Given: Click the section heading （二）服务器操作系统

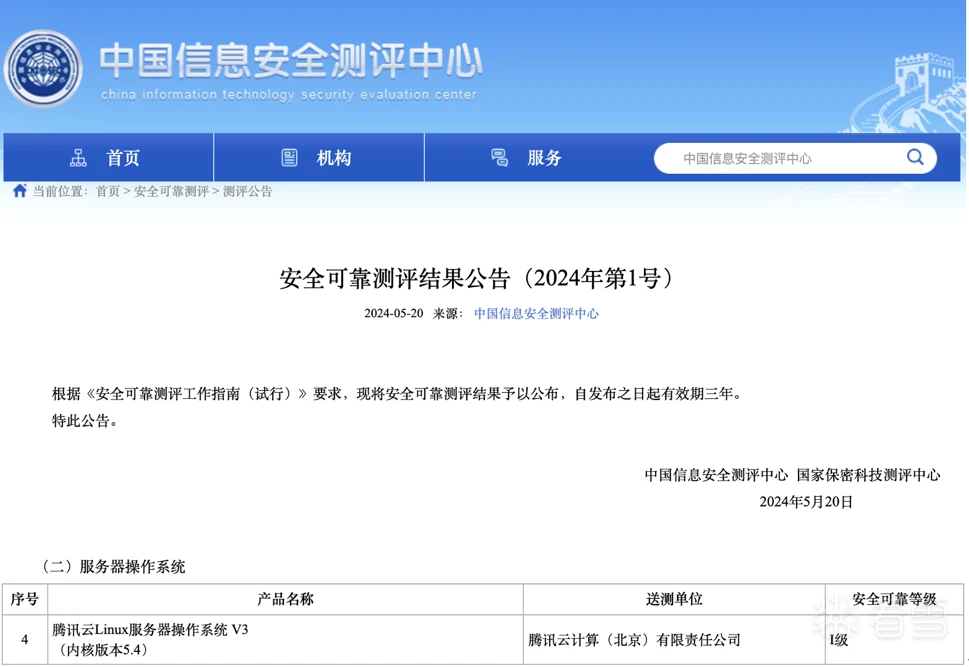Looking at the screenshot, I should click(x=112, y=566).
